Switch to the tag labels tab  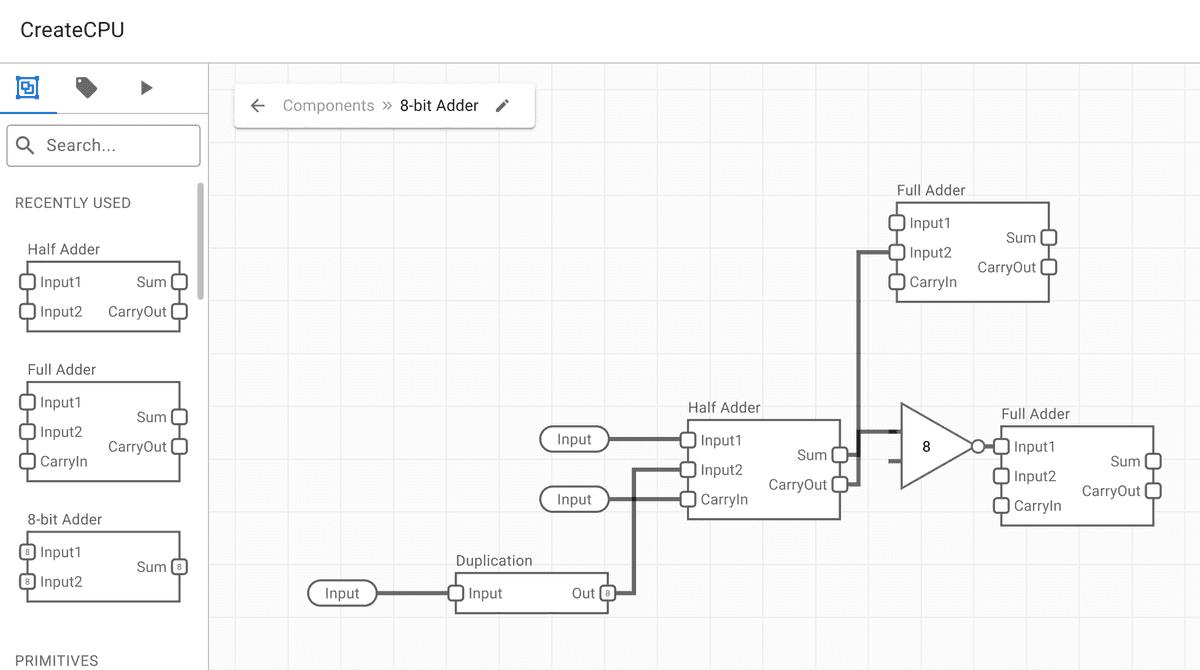87,88
